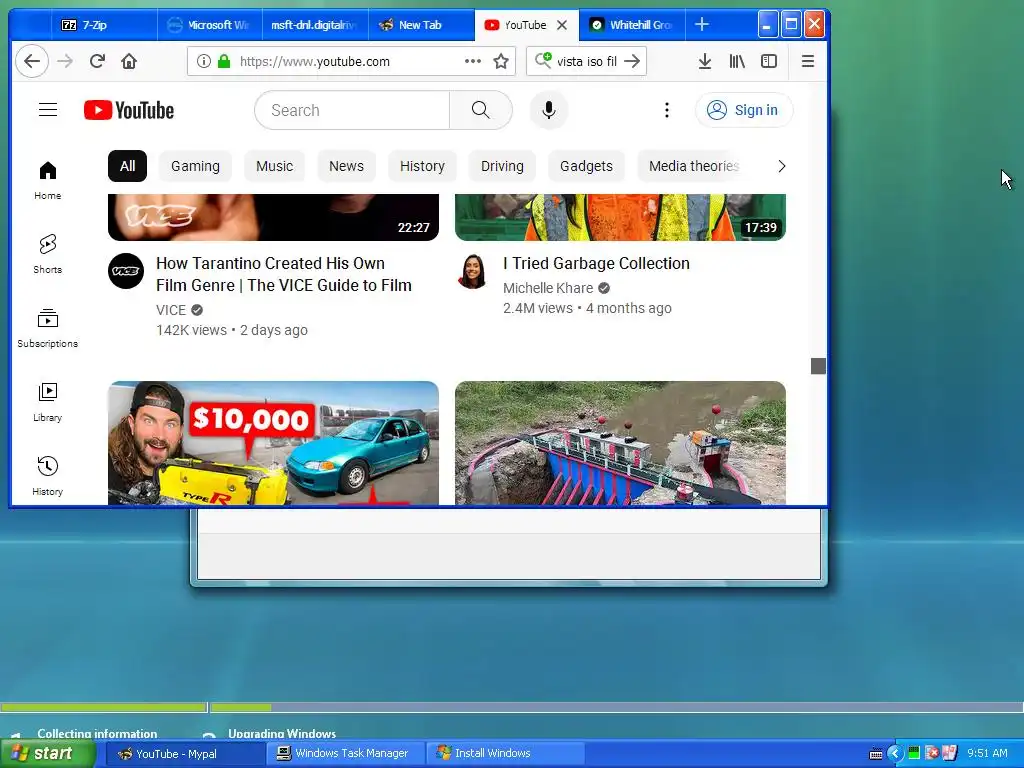Open Michelle Khare channel name link
This screenshot has height=768, width=1024.
(x=548, y=288)
